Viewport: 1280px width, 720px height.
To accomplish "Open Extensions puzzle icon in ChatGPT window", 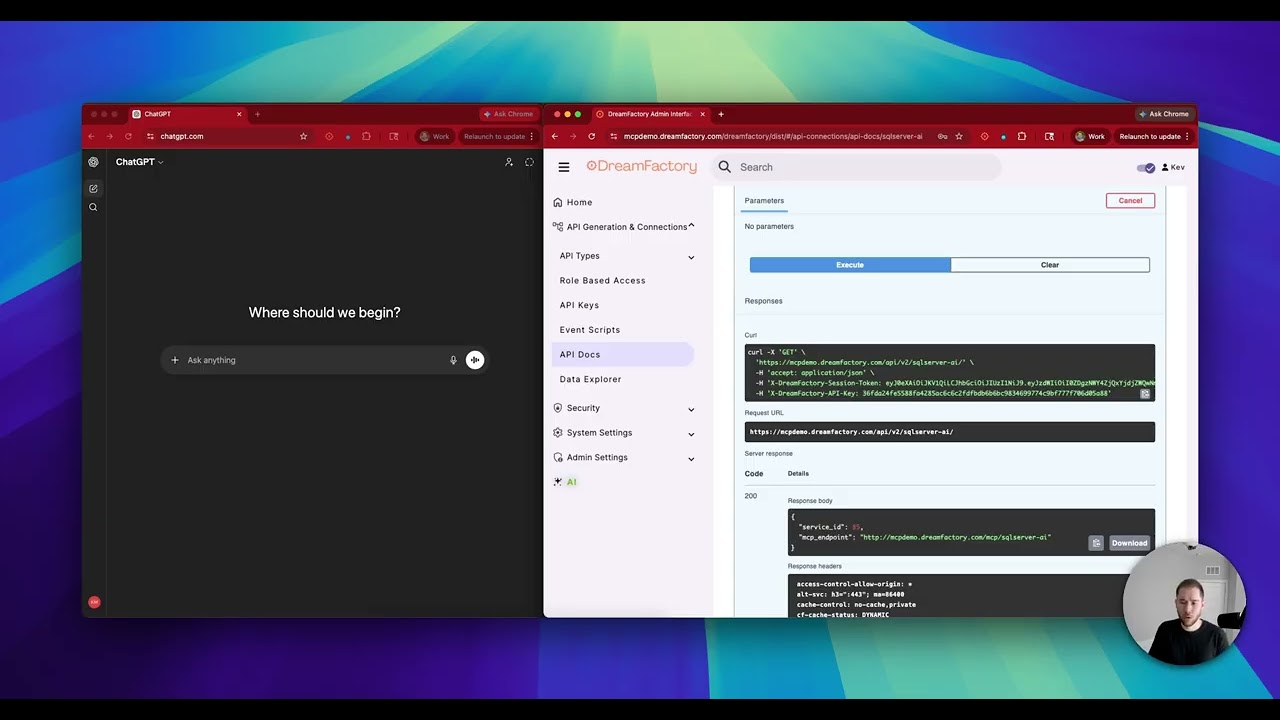I will click(x=367, y=136).
